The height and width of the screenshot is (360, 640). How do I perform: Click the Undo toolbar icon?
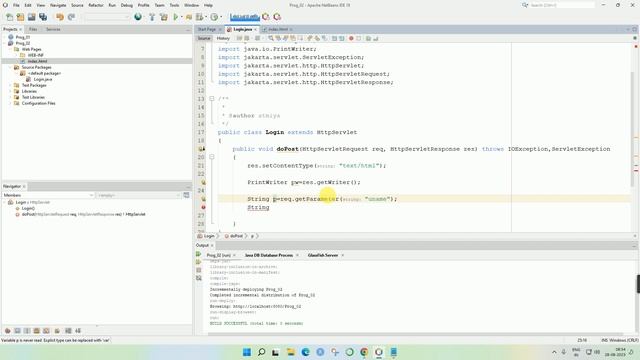tap(60, 17)
